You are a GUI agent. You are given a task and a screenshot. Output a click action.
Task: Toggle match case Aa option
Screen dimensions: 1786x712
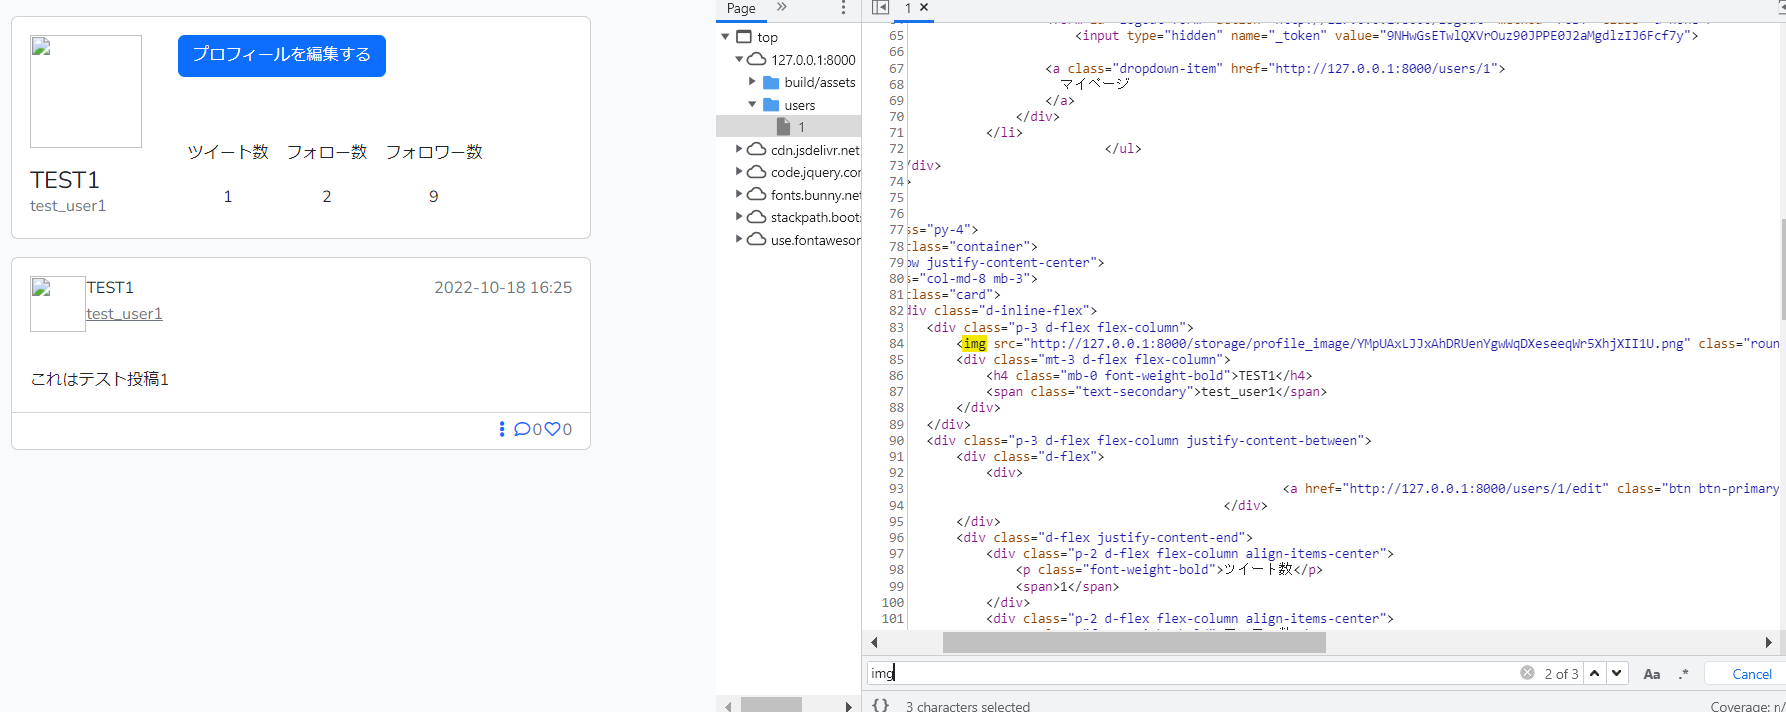1652,674
